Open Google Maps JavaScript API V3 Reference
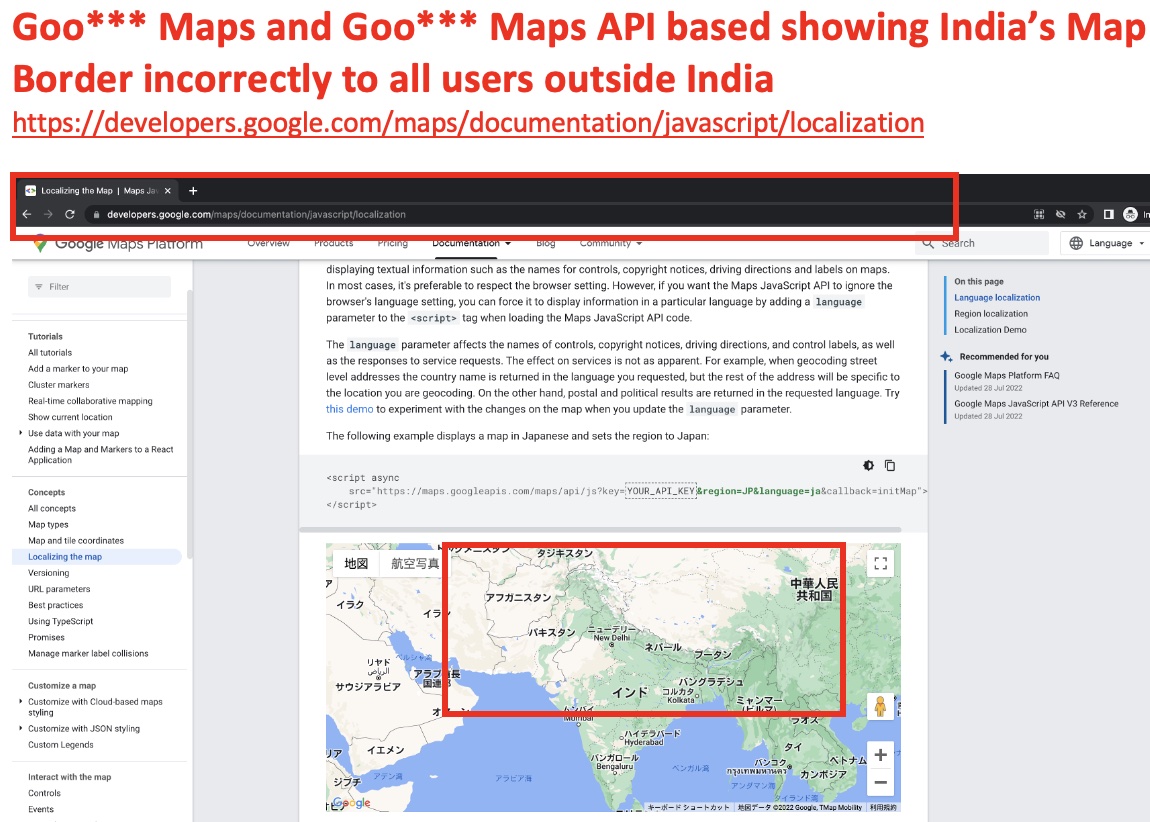The width and height of the screenshot is (1150, 822). [x=1036, y=404]
